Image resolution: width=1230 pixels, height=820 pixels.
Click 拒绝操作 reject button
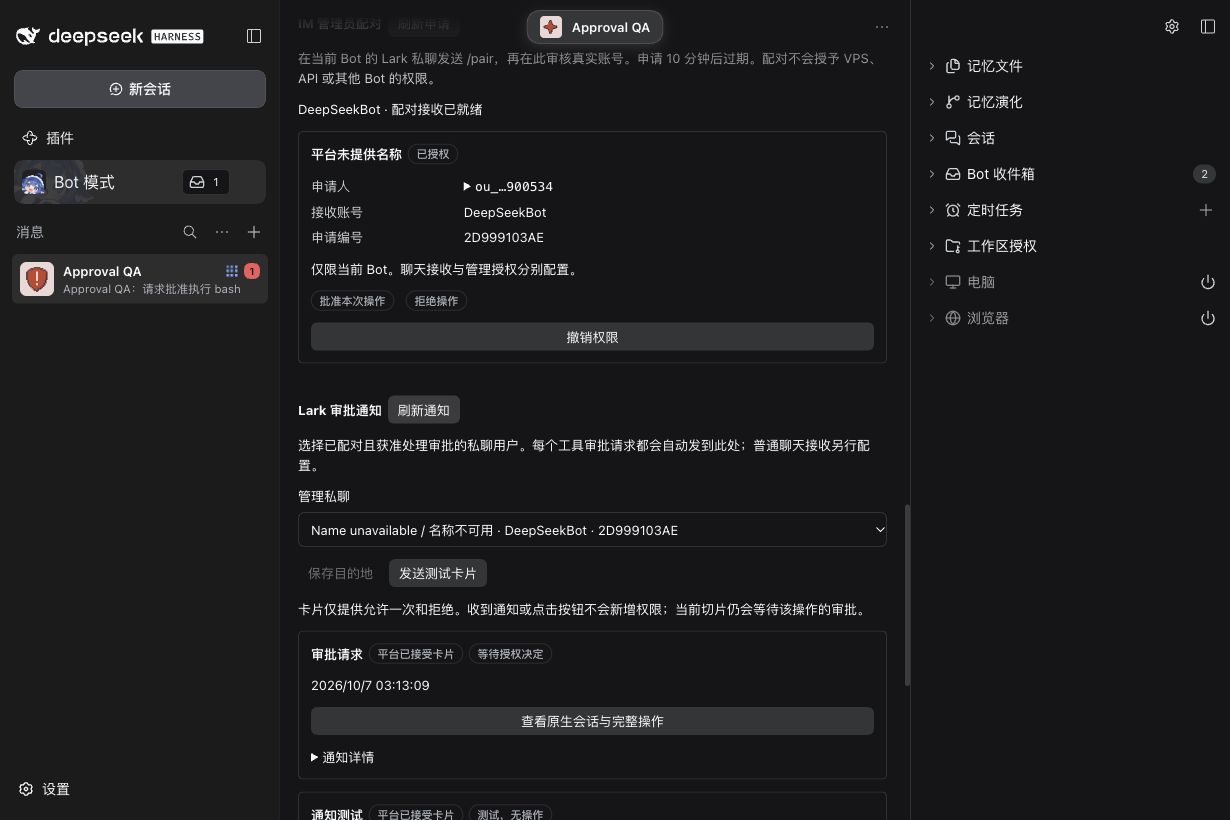point(436,301)
